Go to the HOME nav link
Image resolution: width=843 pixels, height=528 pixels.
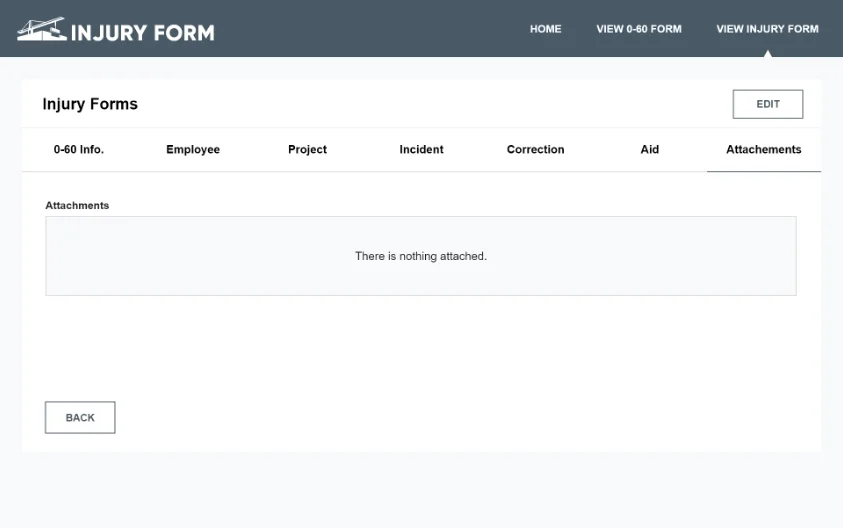click(x=545, y=29)
